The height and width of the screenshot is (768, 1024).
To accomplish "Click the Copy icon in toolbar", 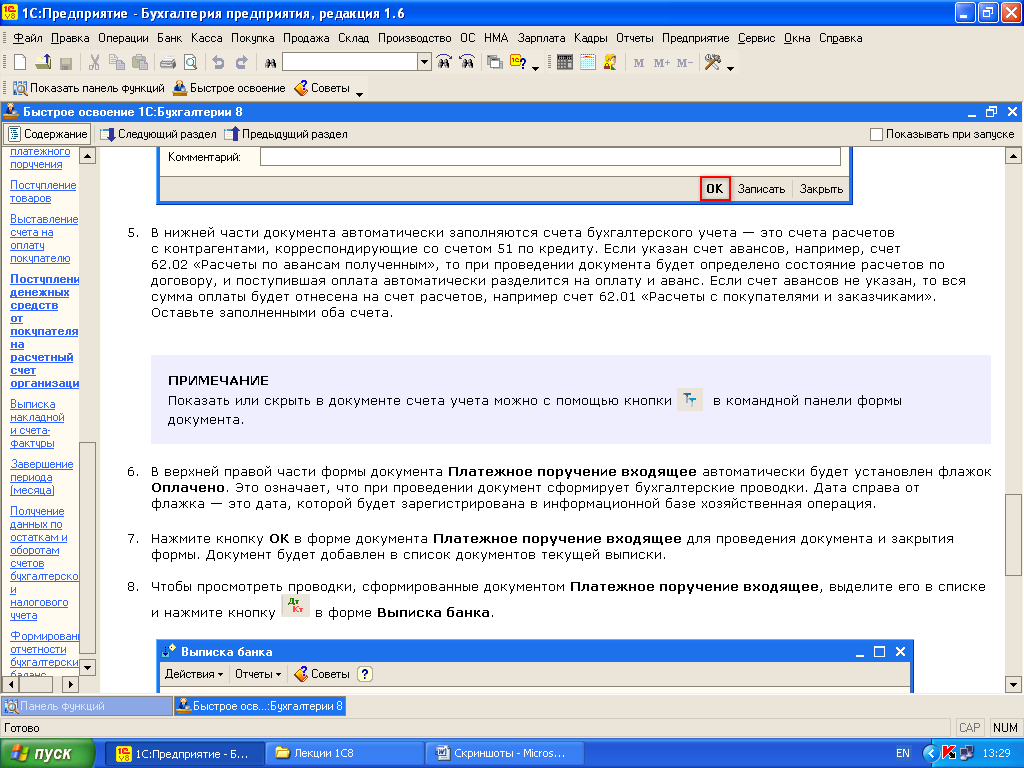I will [117, 63].
